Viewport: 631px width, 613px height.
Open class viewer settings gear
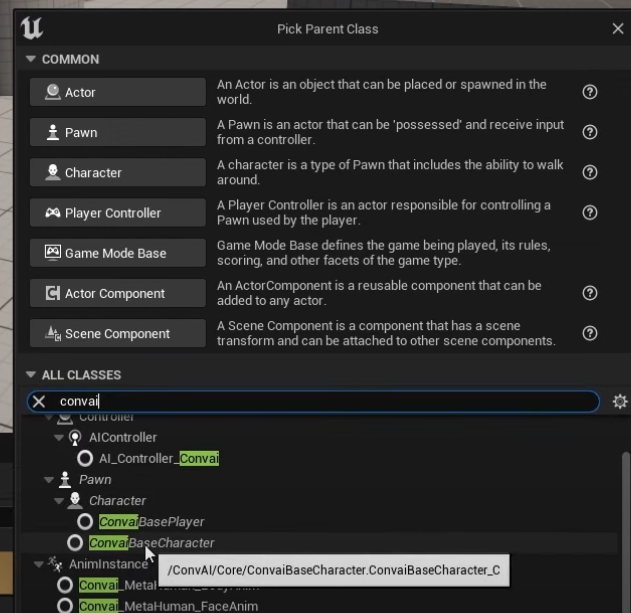[620, 401]
